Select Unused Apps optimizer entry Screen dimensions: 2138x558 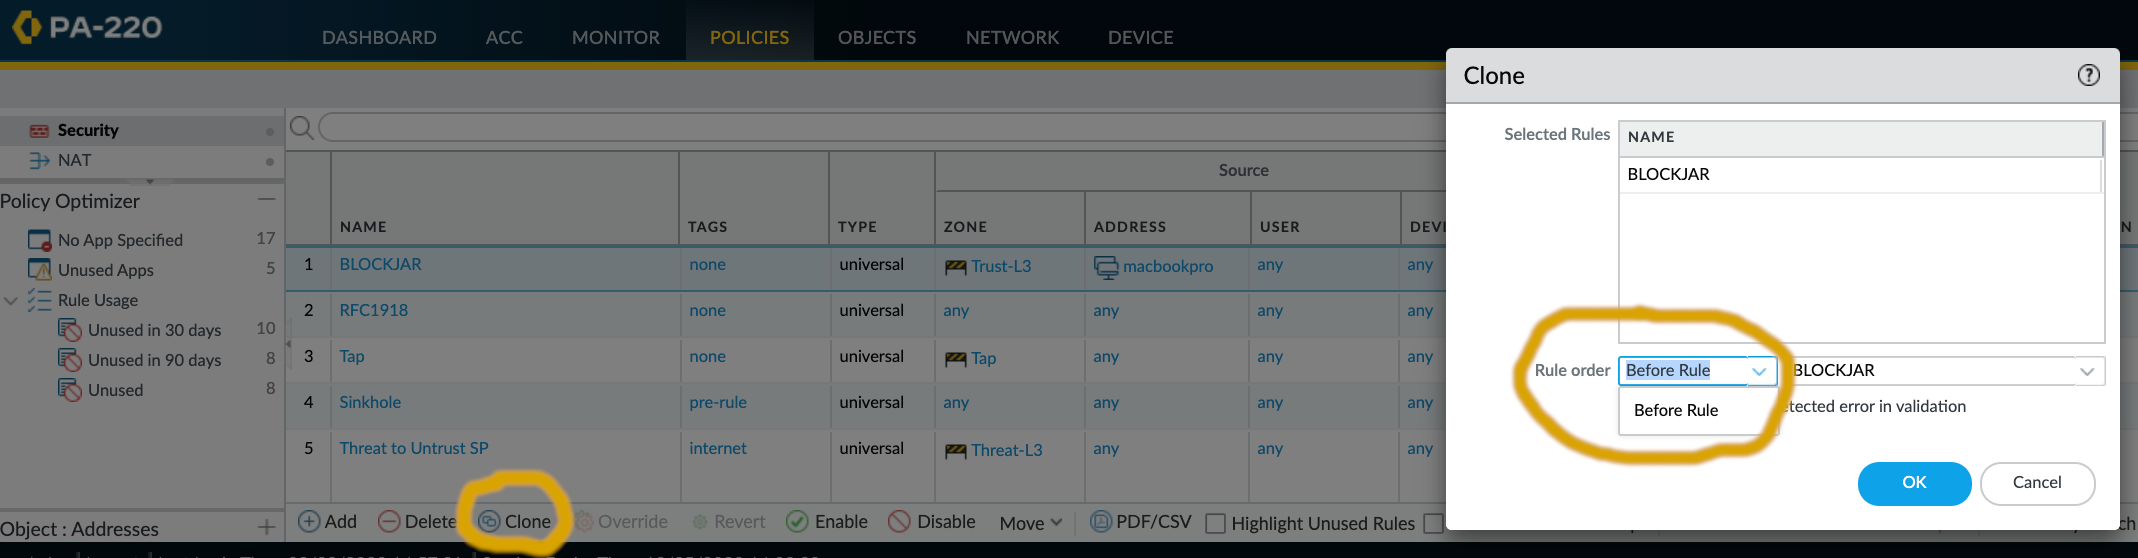(x=106, y=270)
